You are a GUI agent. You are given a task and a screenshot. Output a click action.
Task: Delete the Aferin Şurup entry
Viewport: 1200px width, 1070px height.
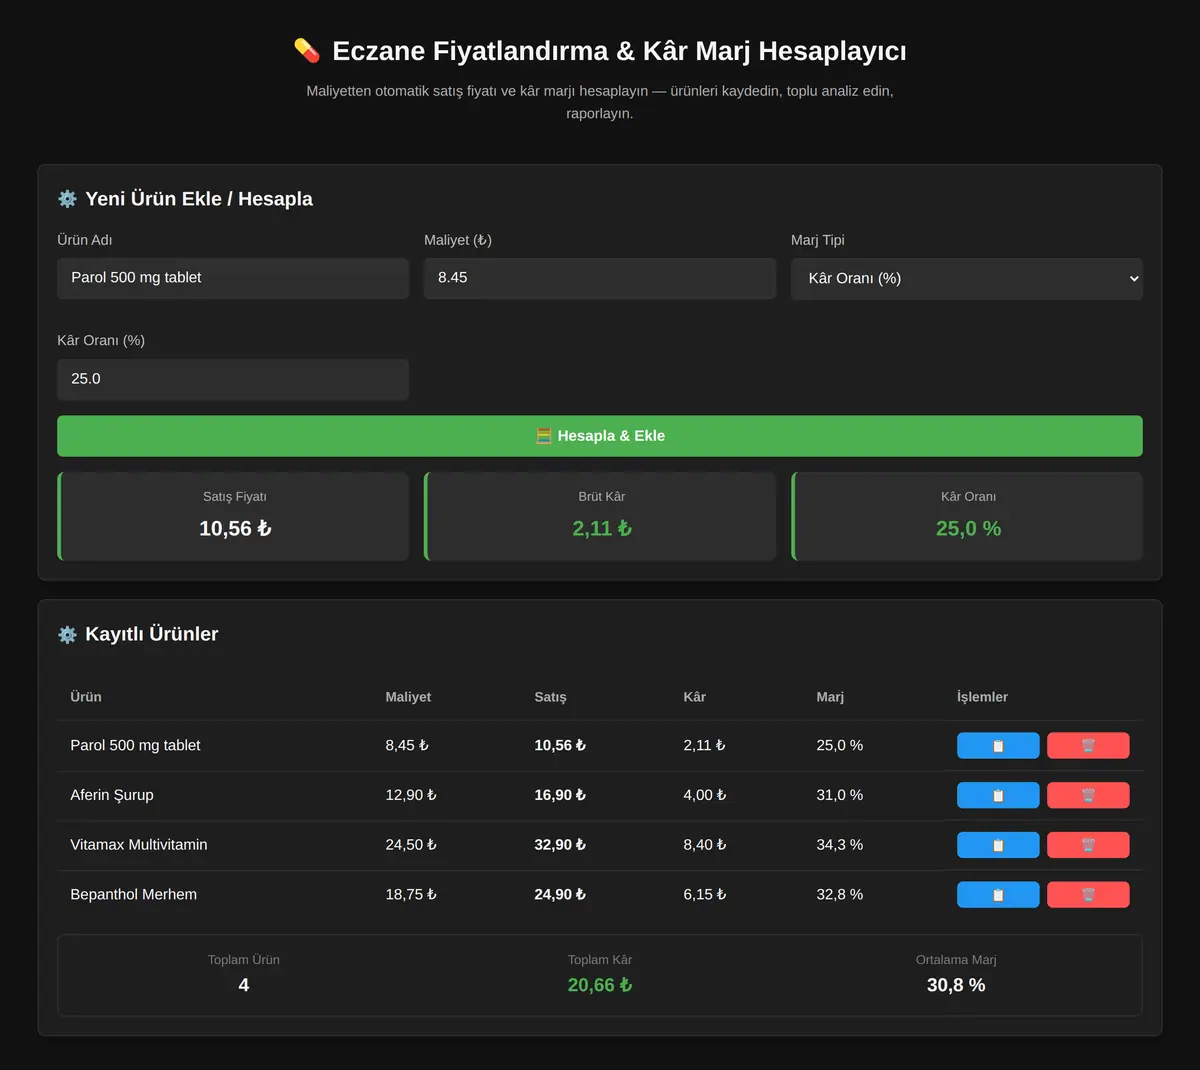click(1088, 795)
